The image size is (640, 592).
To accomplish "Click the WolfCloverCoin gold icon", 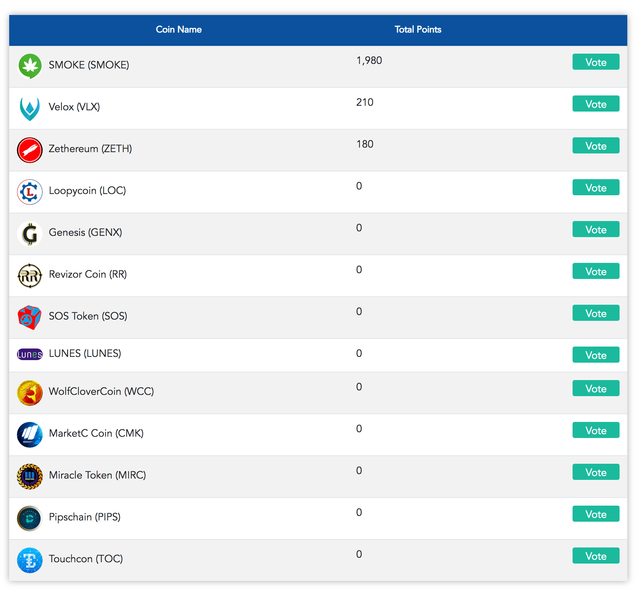I will pyautogui.click(x=30, y=393).
